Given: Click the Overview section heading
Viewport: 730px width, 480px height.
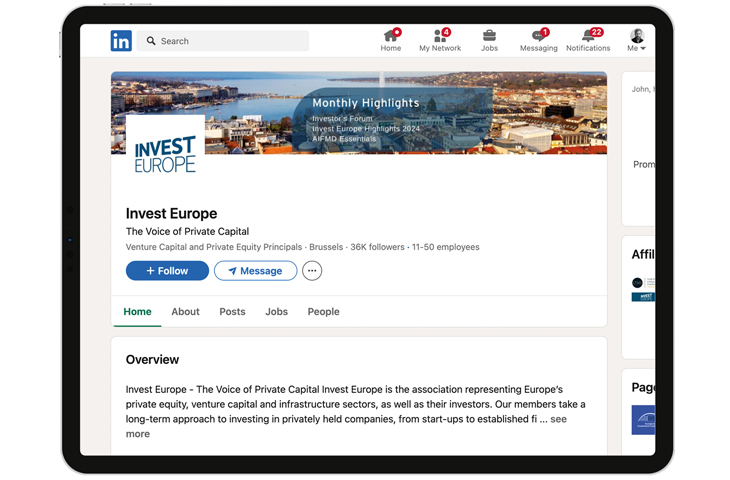Looking at the screenshot, I should (x=152, y=359).
